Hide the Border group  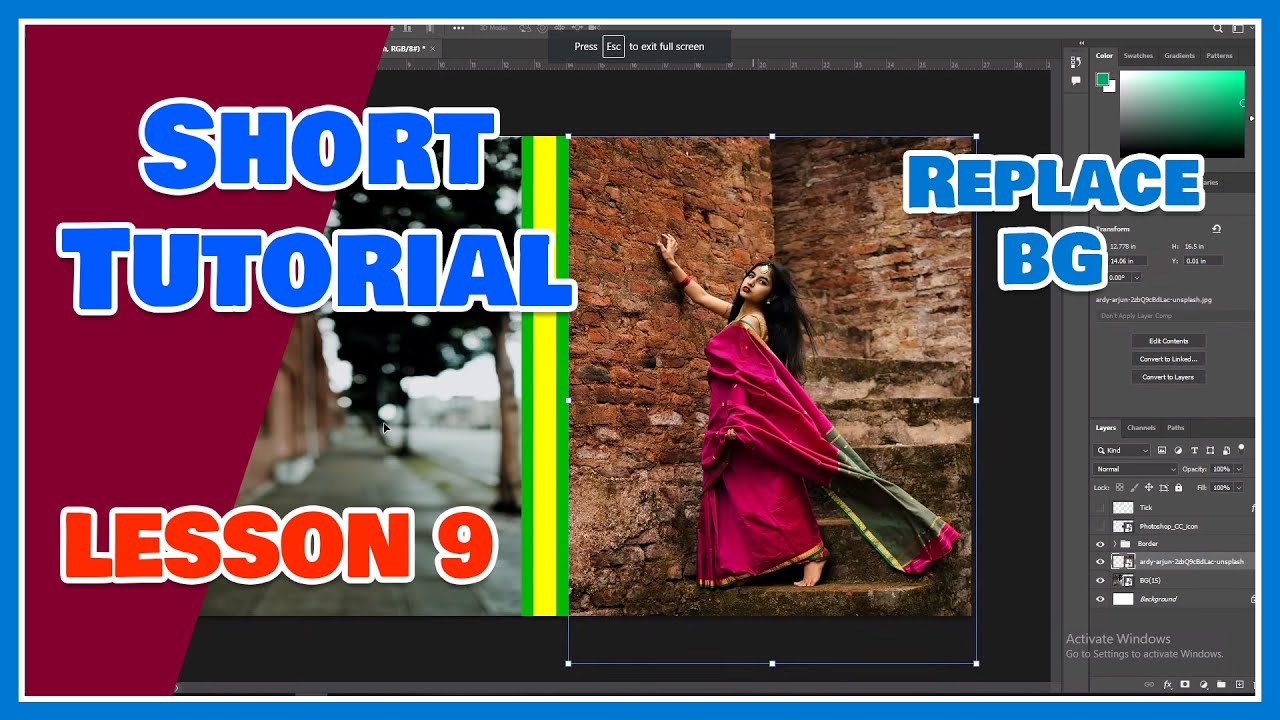point(1100,544)
